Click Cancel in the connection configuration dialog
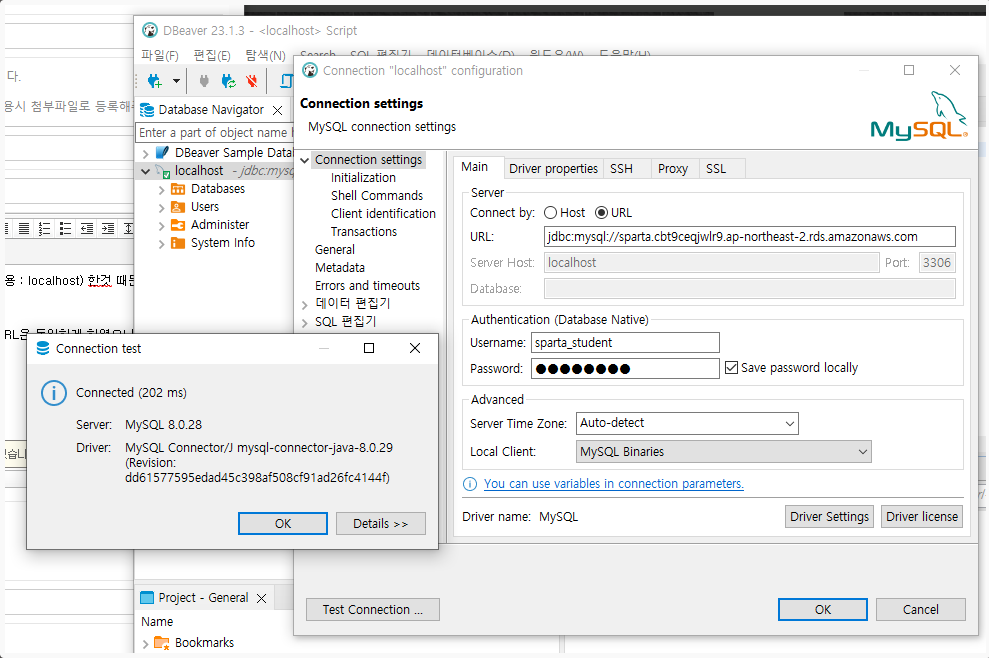 [x=921, y=609]
